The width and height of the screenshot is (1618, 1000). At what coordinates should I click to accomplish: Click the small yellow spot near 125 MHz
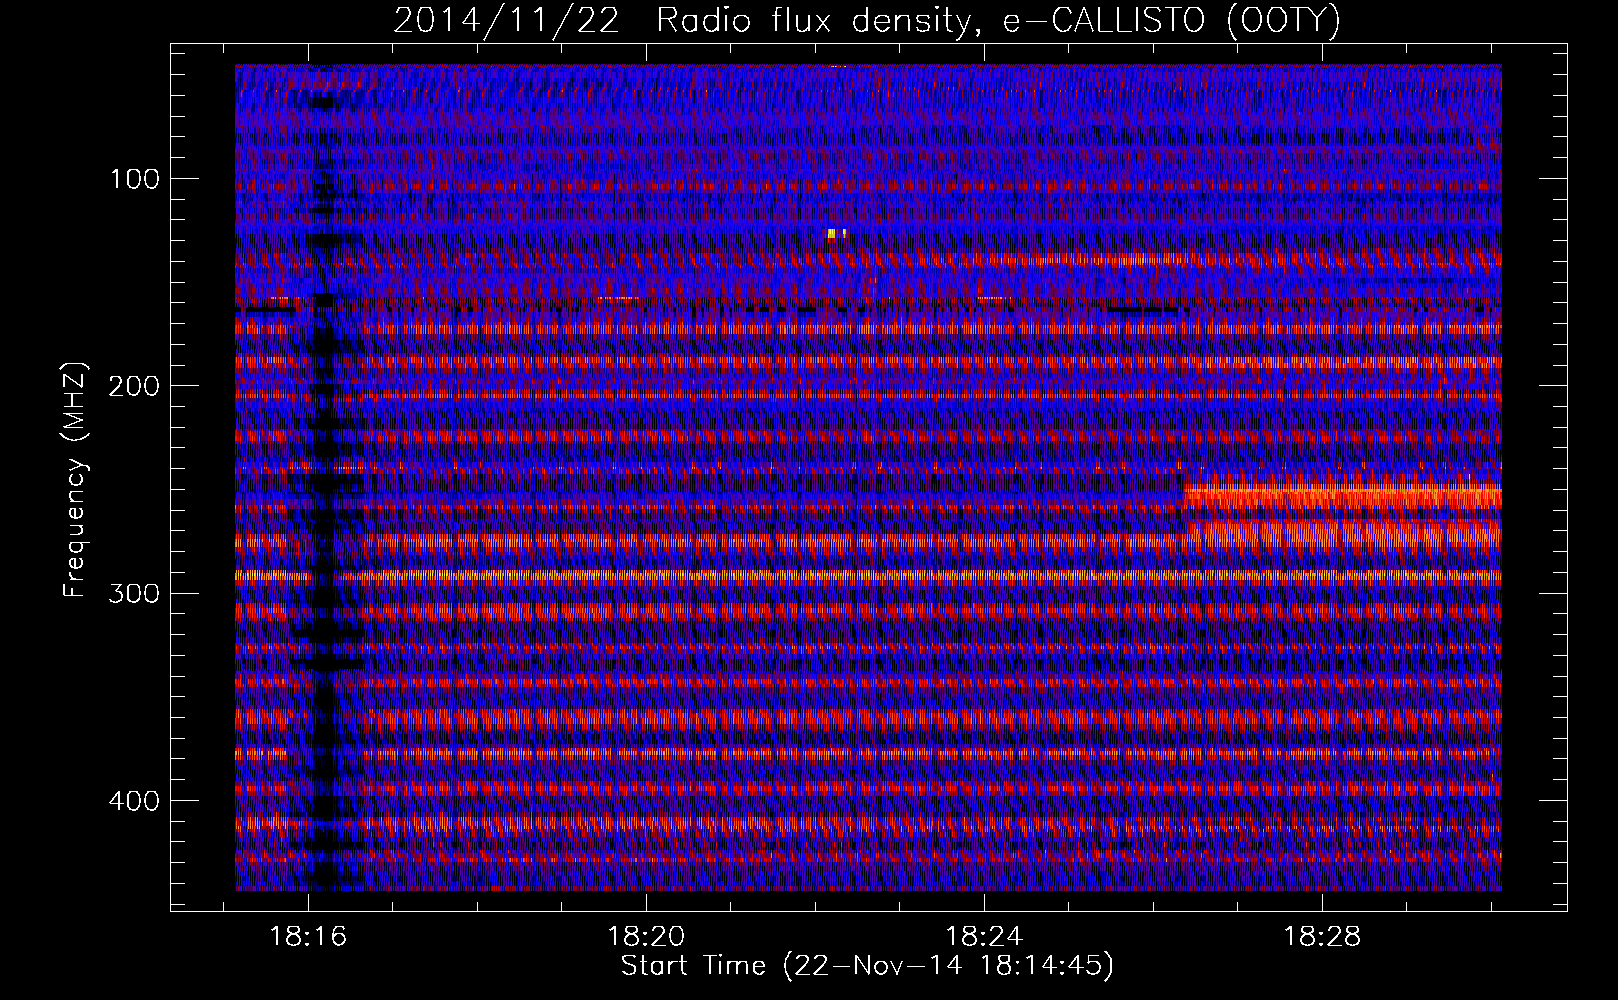pyautogui.click(x=835, y=235)
